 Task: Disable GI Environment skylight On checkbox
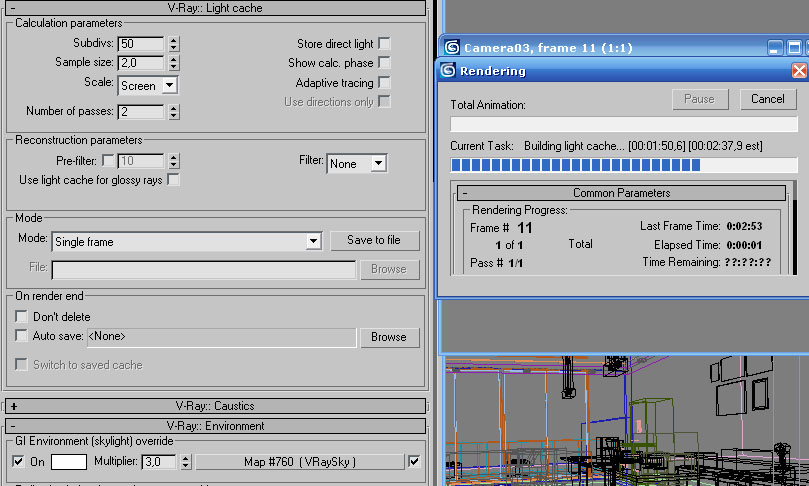click(19, 461)
